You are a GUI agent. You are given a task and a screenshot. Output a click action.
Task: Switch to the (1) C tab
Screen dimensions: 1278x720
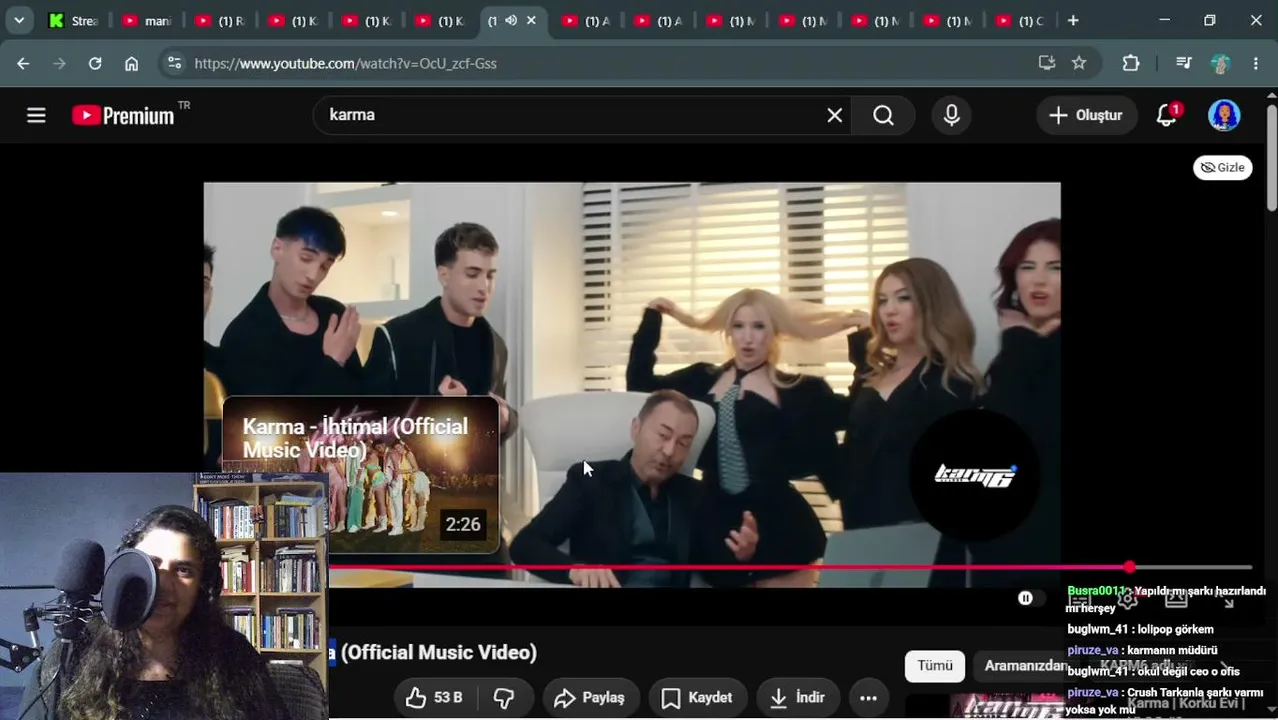[1020, 20]
